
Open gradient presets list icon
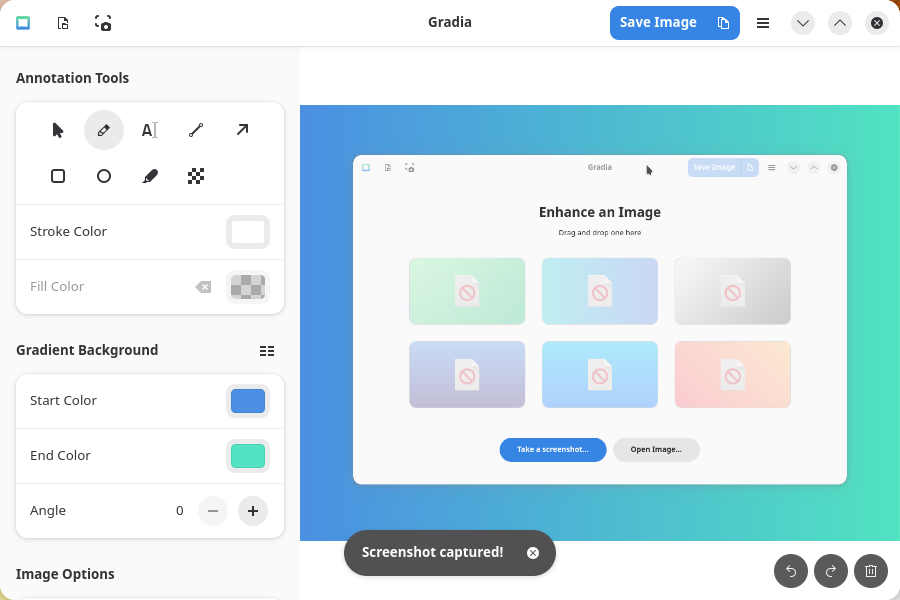click(267, 351)
